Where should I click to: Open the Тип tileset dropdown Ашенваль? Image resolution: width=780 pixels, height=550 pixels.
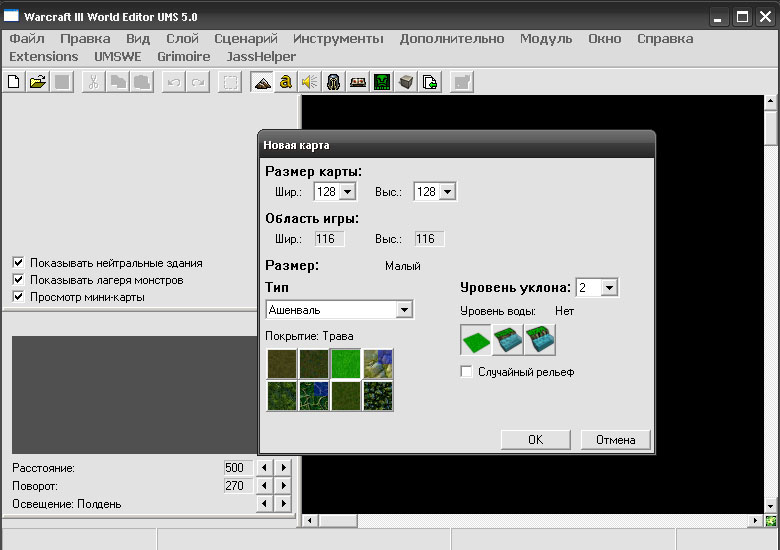[x=404, y=310]
